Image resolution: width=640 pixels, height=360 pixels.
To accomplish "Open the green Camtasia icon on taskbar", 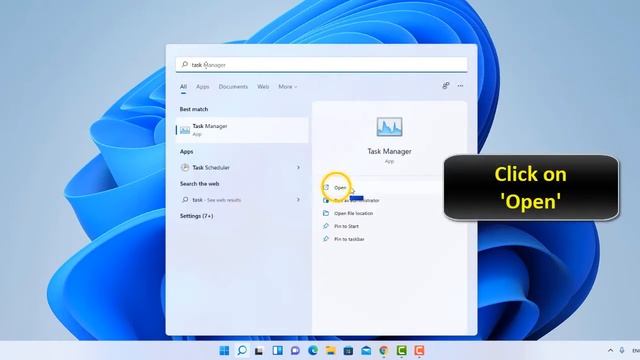I will pos(402,350).
